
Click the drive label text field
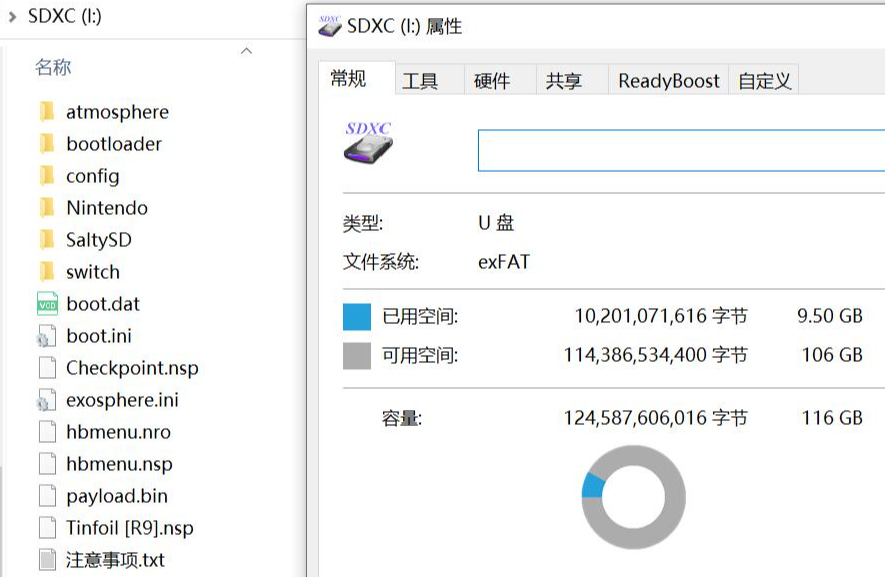point(680,151)
